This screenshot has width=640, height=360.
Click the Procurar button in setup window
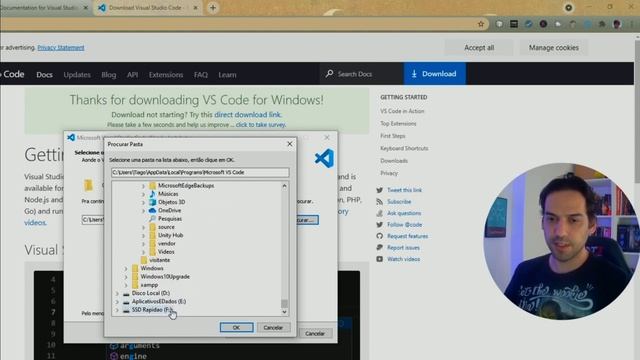307,220
